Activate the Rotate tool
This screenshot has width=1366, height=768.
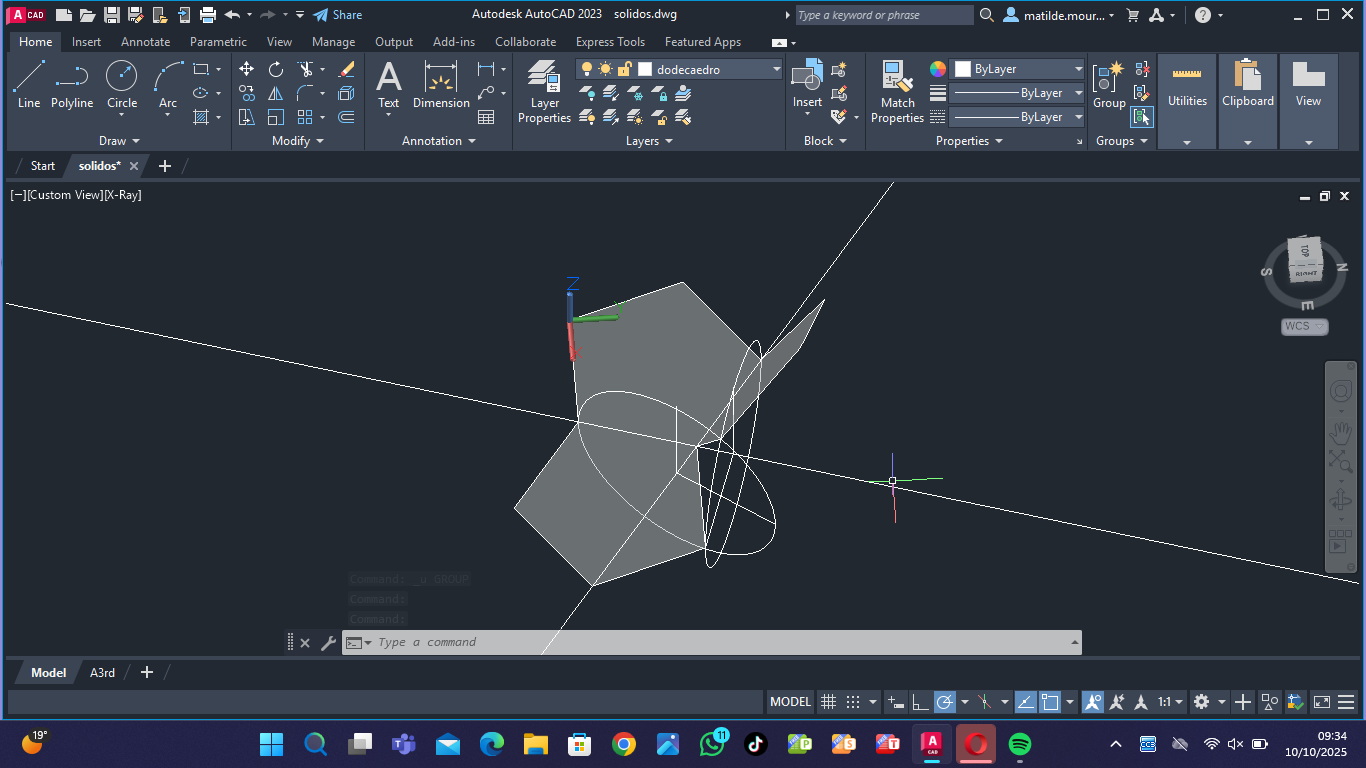[276, 69]
